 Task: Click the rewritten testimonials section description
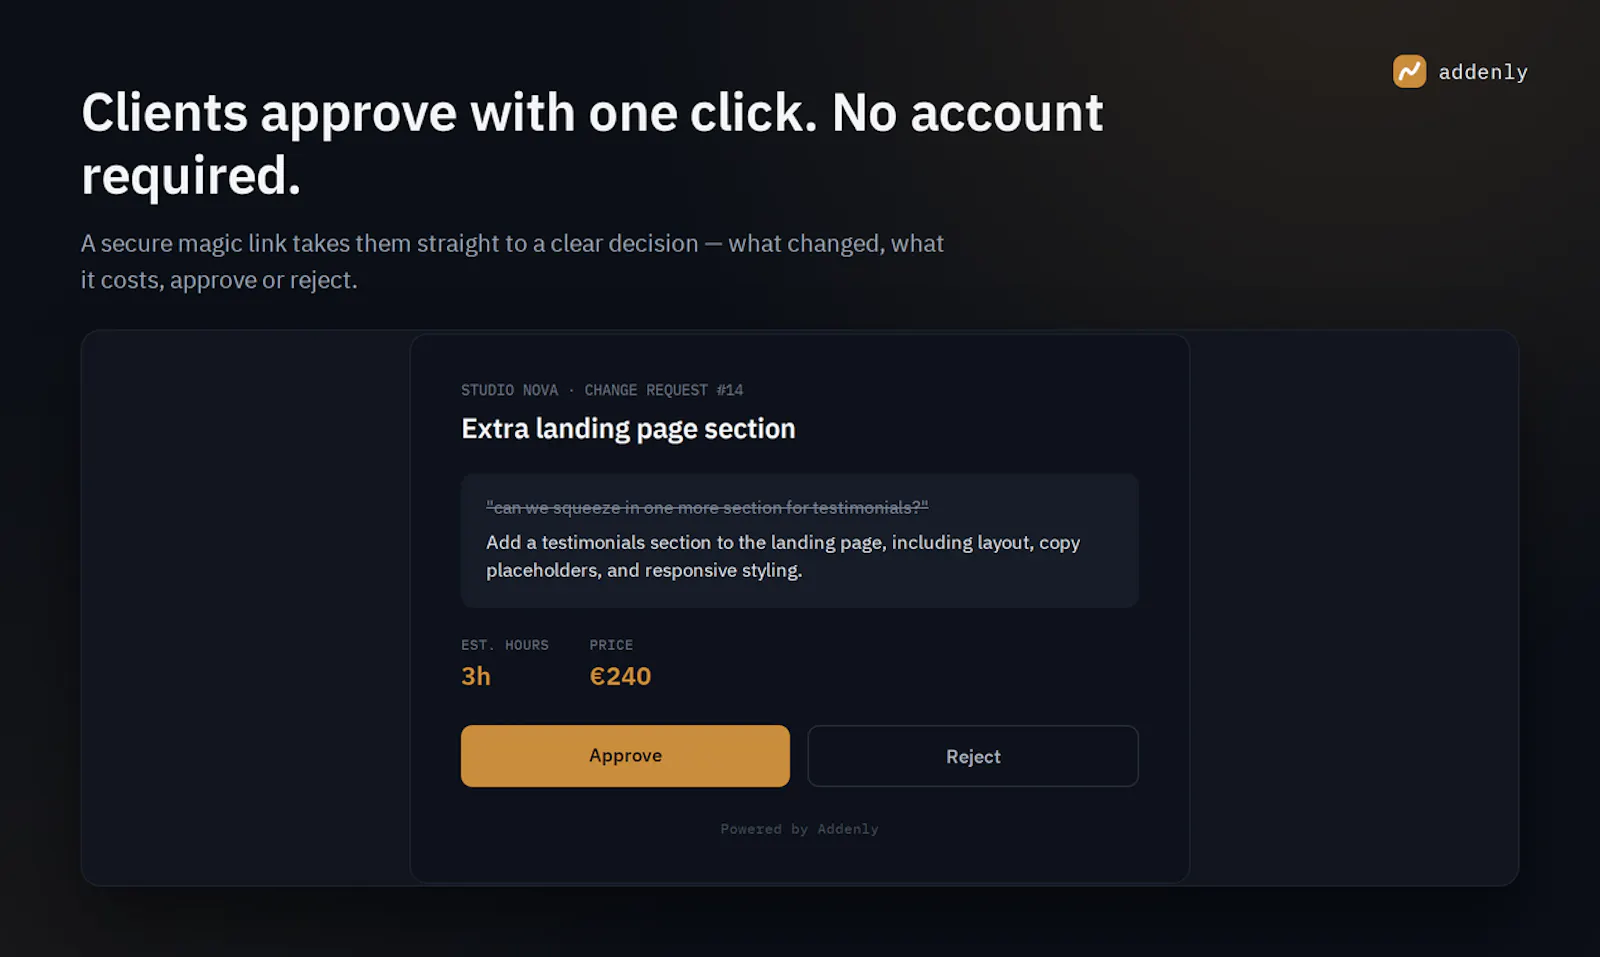point(783,556)
